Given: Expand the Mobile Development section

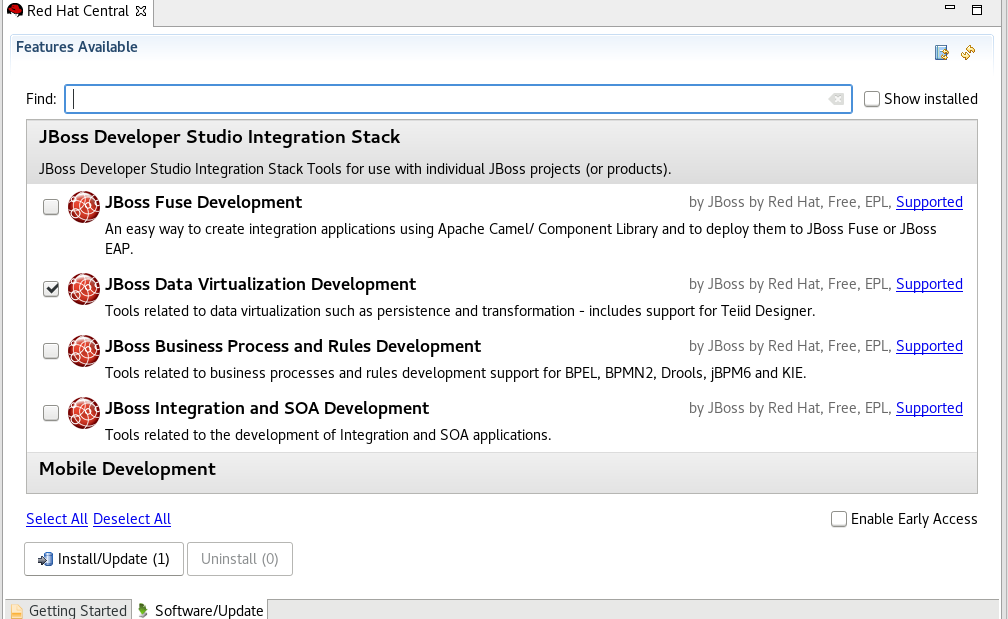Looking at the screenshot, I should coord(126,468).
